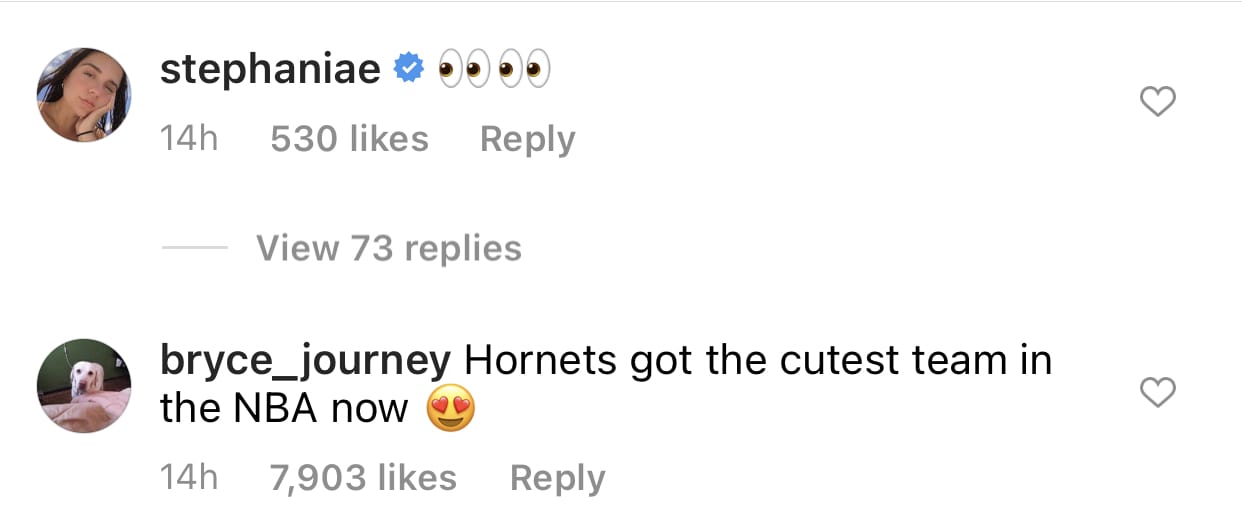Visit the stephaniae username link
Image resolution: width=1242 pixels, height=530 pixels.
coord(270,70)
